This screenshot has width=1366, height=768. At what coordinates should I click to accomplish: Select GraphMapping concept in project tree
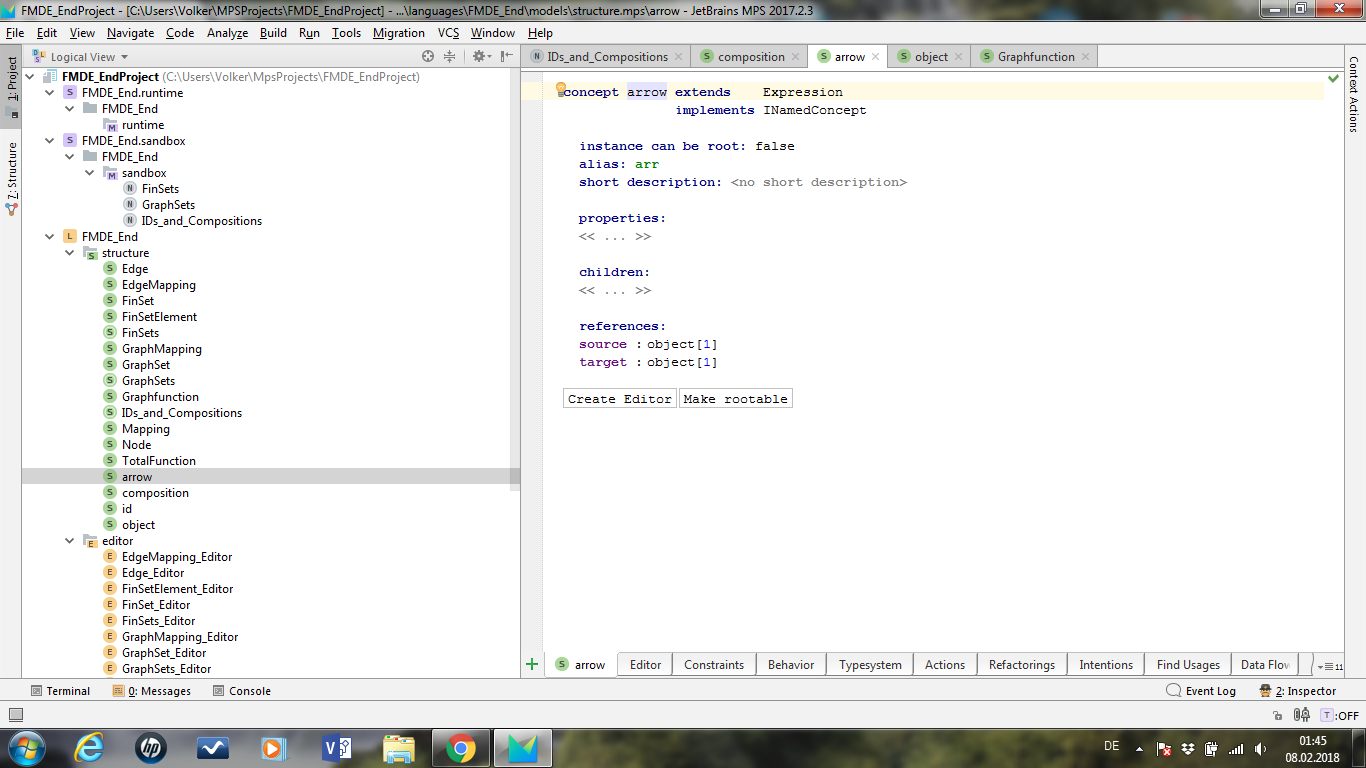click(161, 349)
